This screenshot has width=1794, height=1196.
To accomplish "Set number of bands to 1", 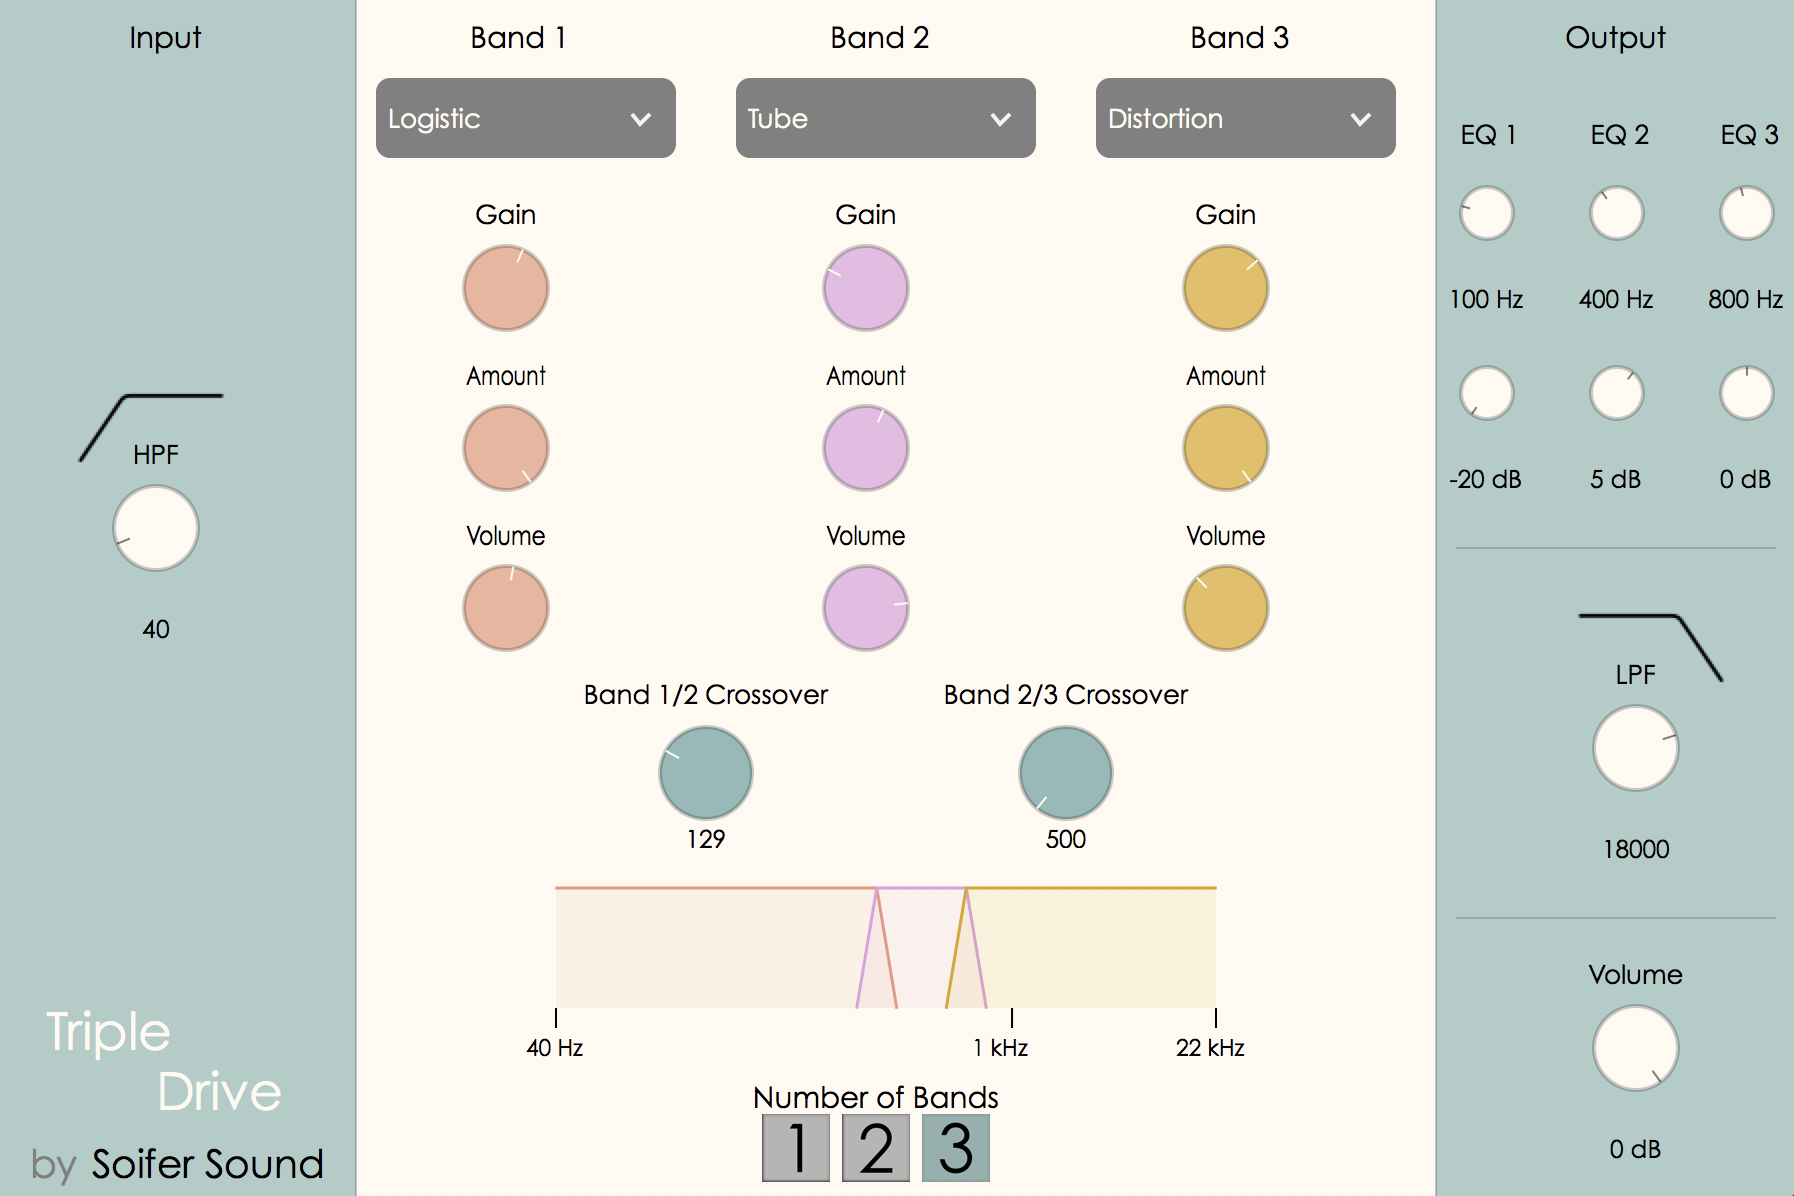I will point(796,1148).
